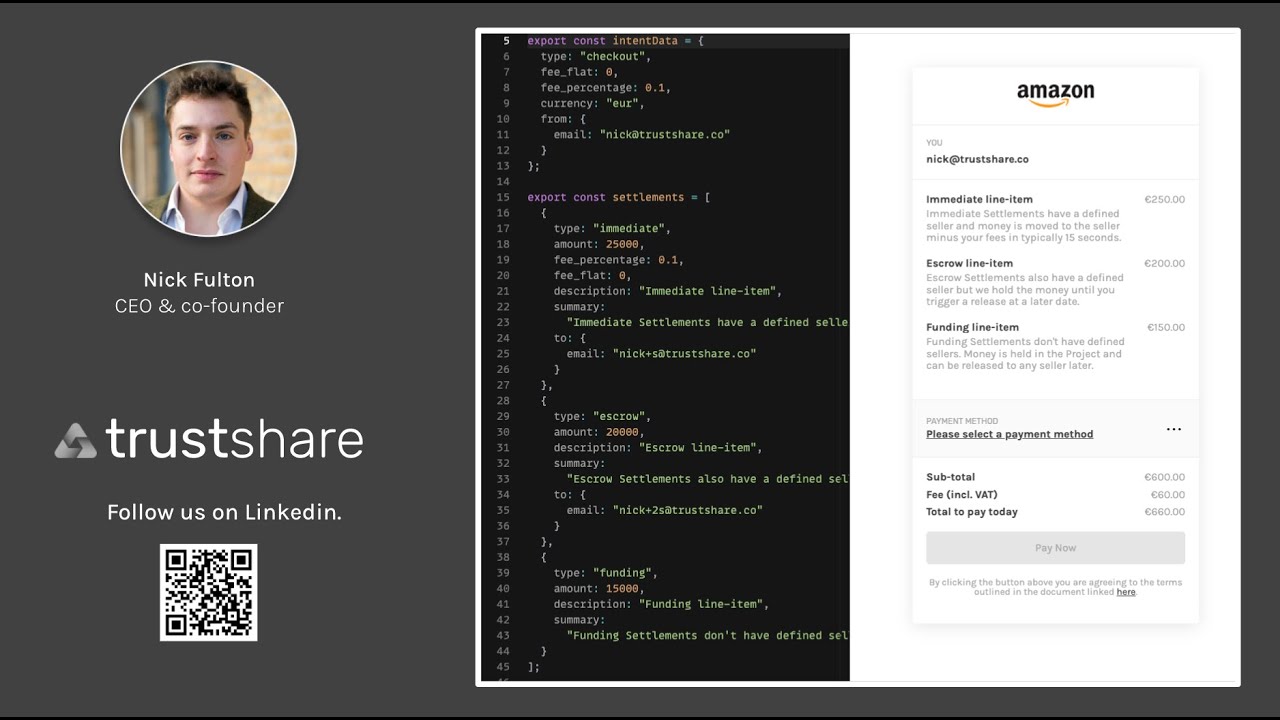Click the 'type: "funding"' code line
Screen dimensions: 1280x720
pyautogui.click(x=606, y=573)
